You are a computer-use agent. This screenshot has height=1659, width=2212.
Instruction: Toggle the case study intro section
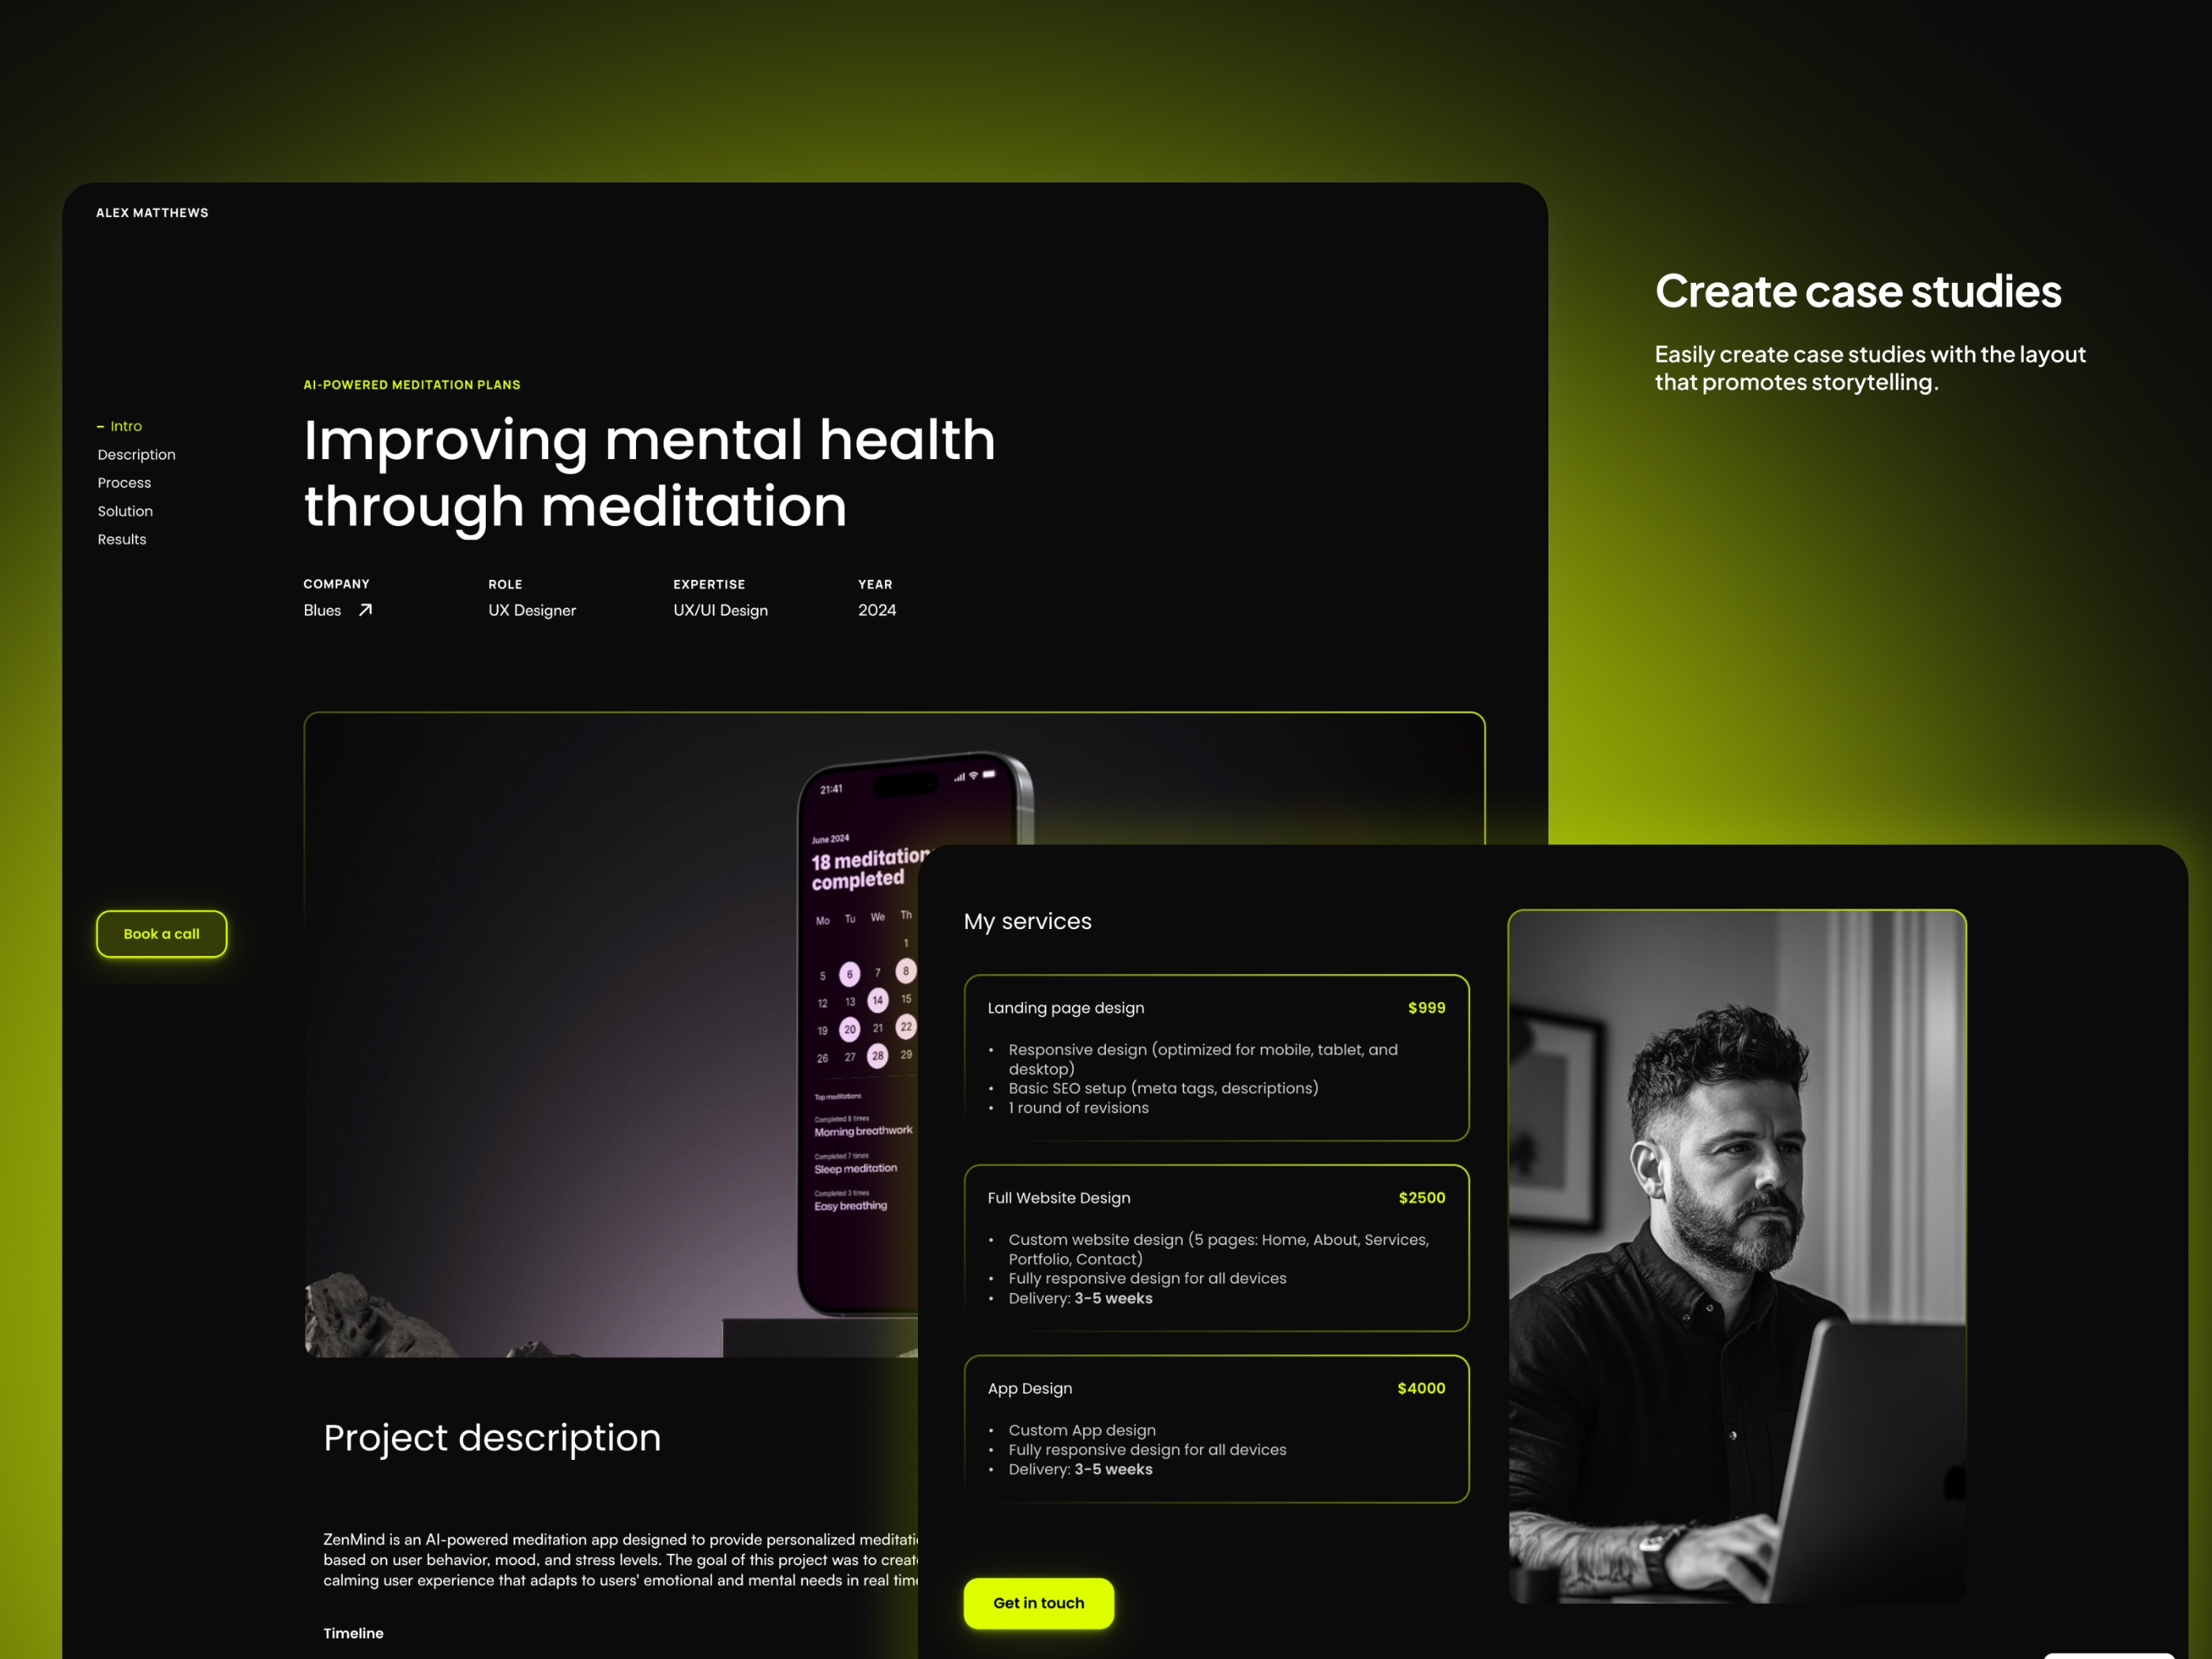tap(126, 425)
